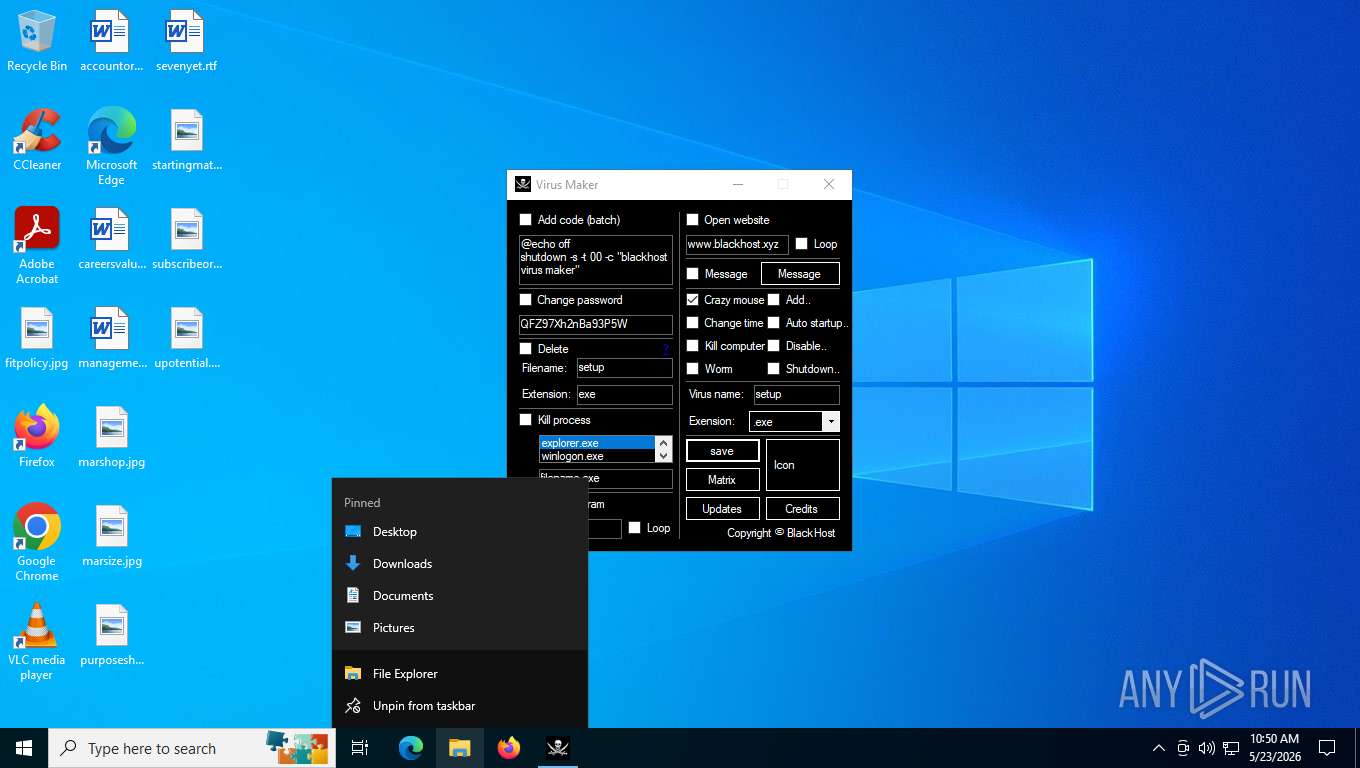Select Unpin from taskbar
The image size is (1360, 768).
(x=460, y=706)
